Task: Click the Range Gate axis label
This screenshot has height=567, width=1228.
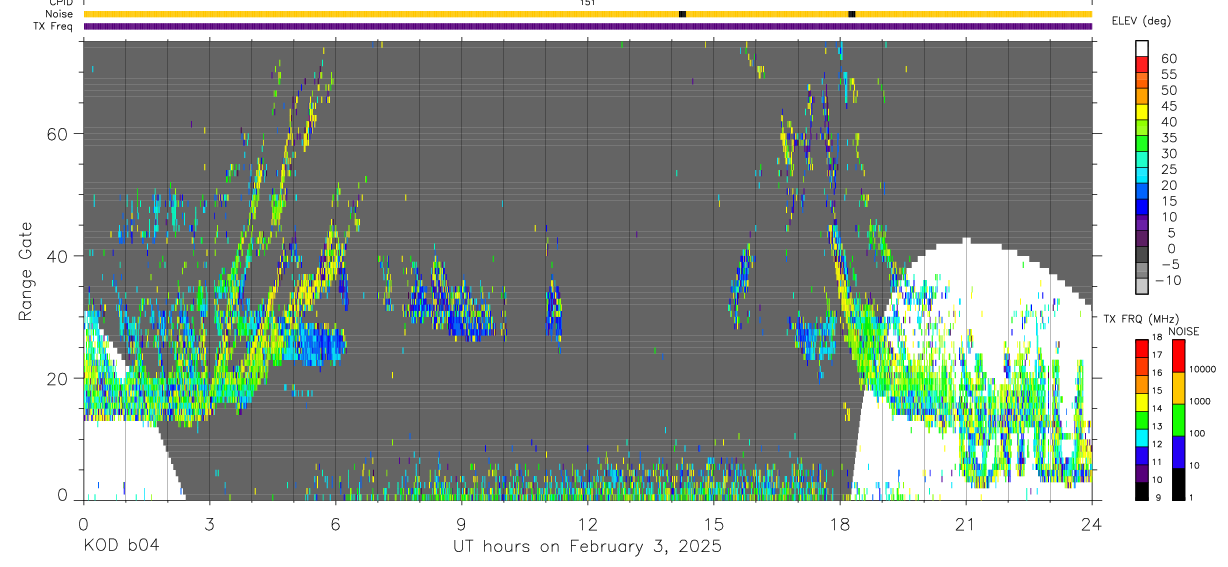Action: point(27,269)
